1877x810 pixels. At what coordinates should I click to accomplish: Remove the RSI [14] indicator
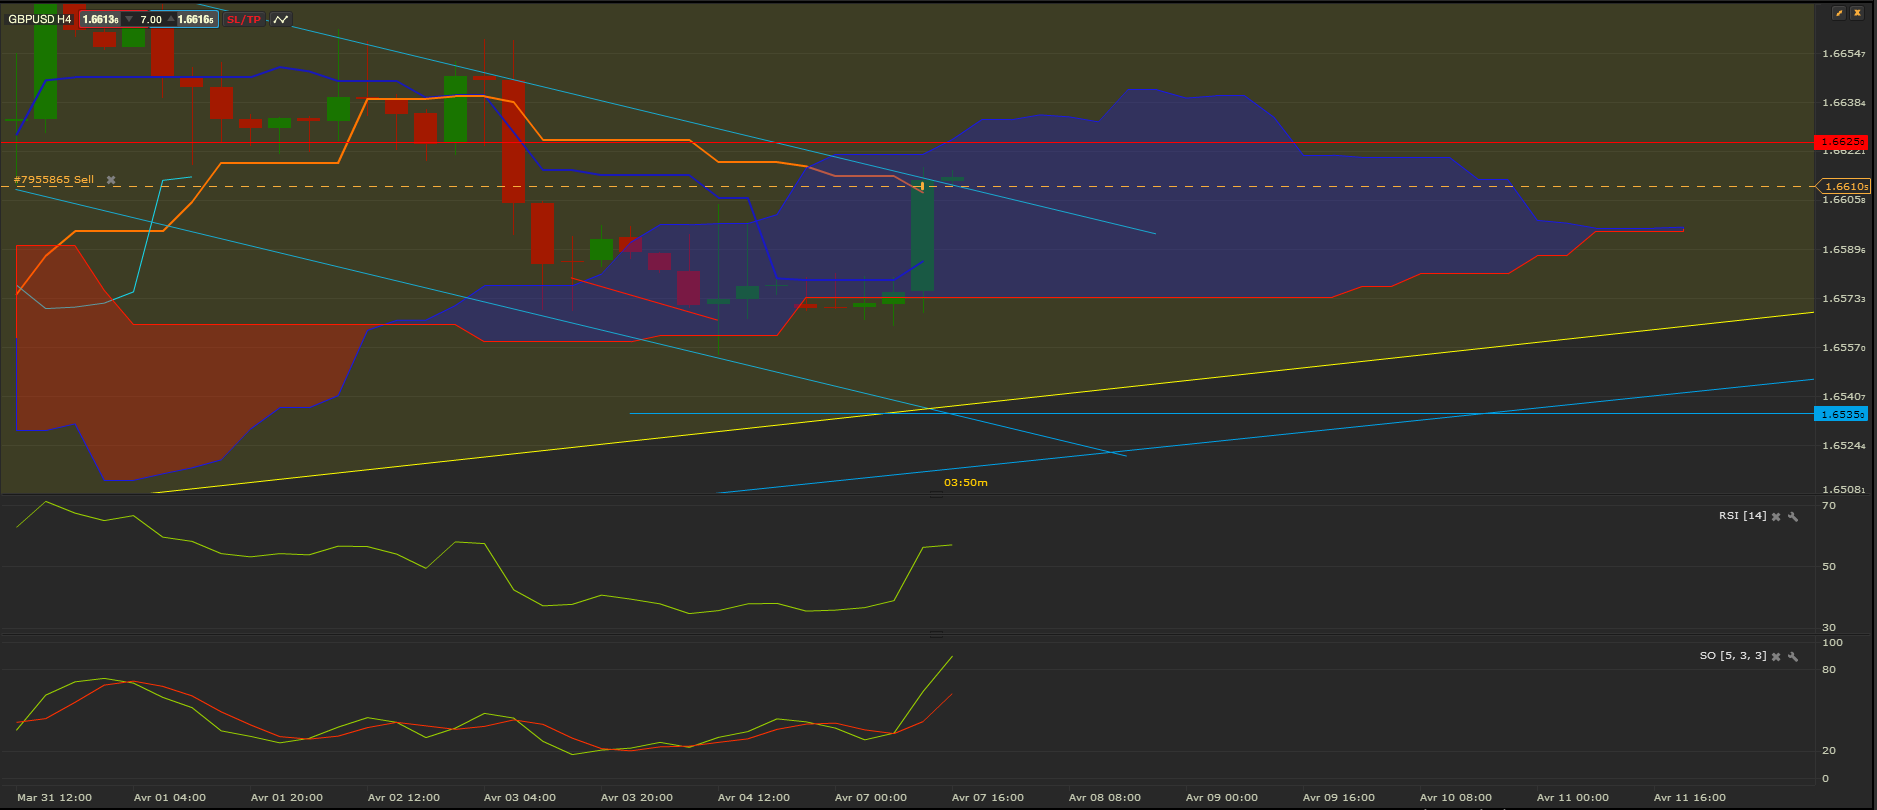(x=1776, y=517)
